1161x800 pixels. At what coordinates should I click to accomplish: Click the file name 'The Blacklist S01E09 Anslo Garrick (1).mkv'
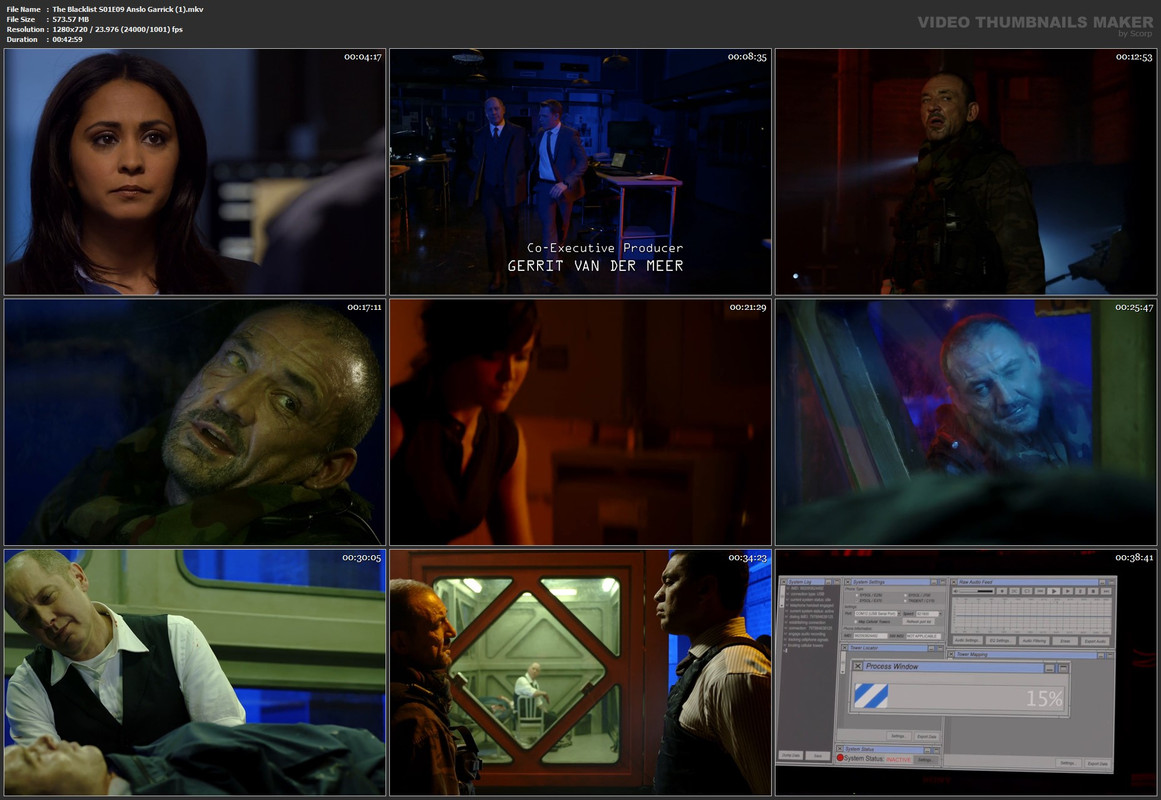pos(127,10)
